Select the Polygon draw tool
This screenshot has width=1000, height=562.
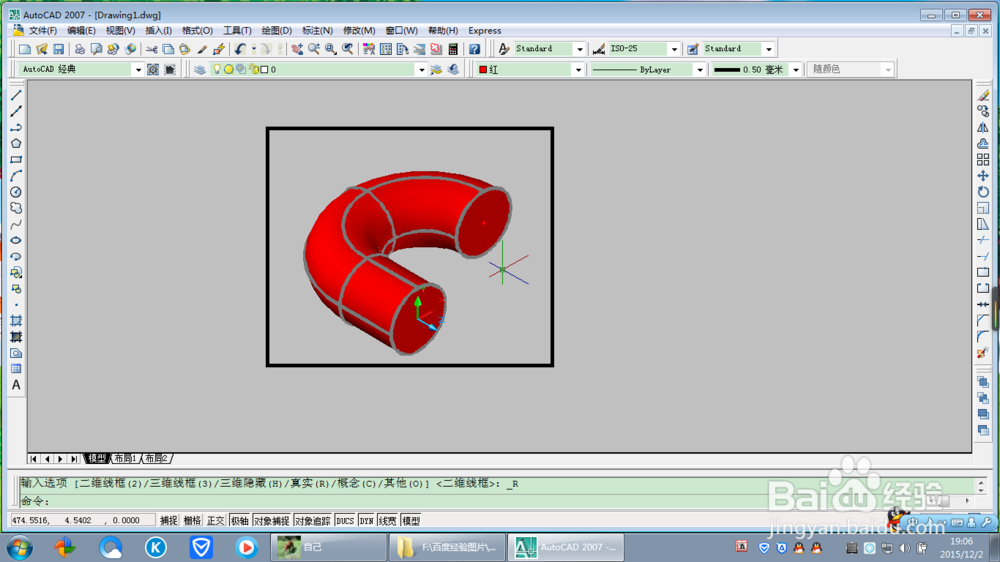point(16,144)
